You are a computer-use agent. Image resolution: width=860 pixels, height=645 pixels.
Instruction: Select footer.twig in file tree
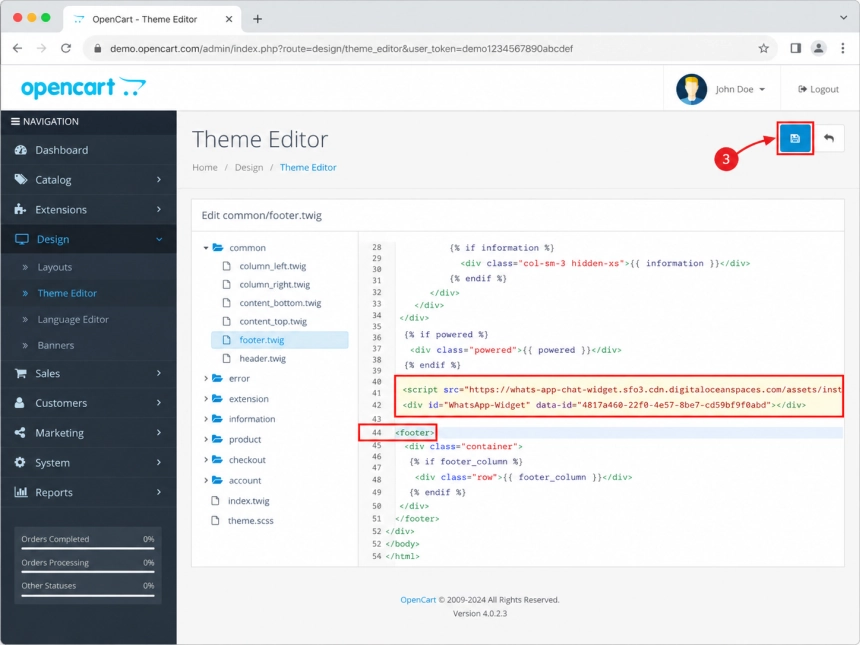[279, 340]
